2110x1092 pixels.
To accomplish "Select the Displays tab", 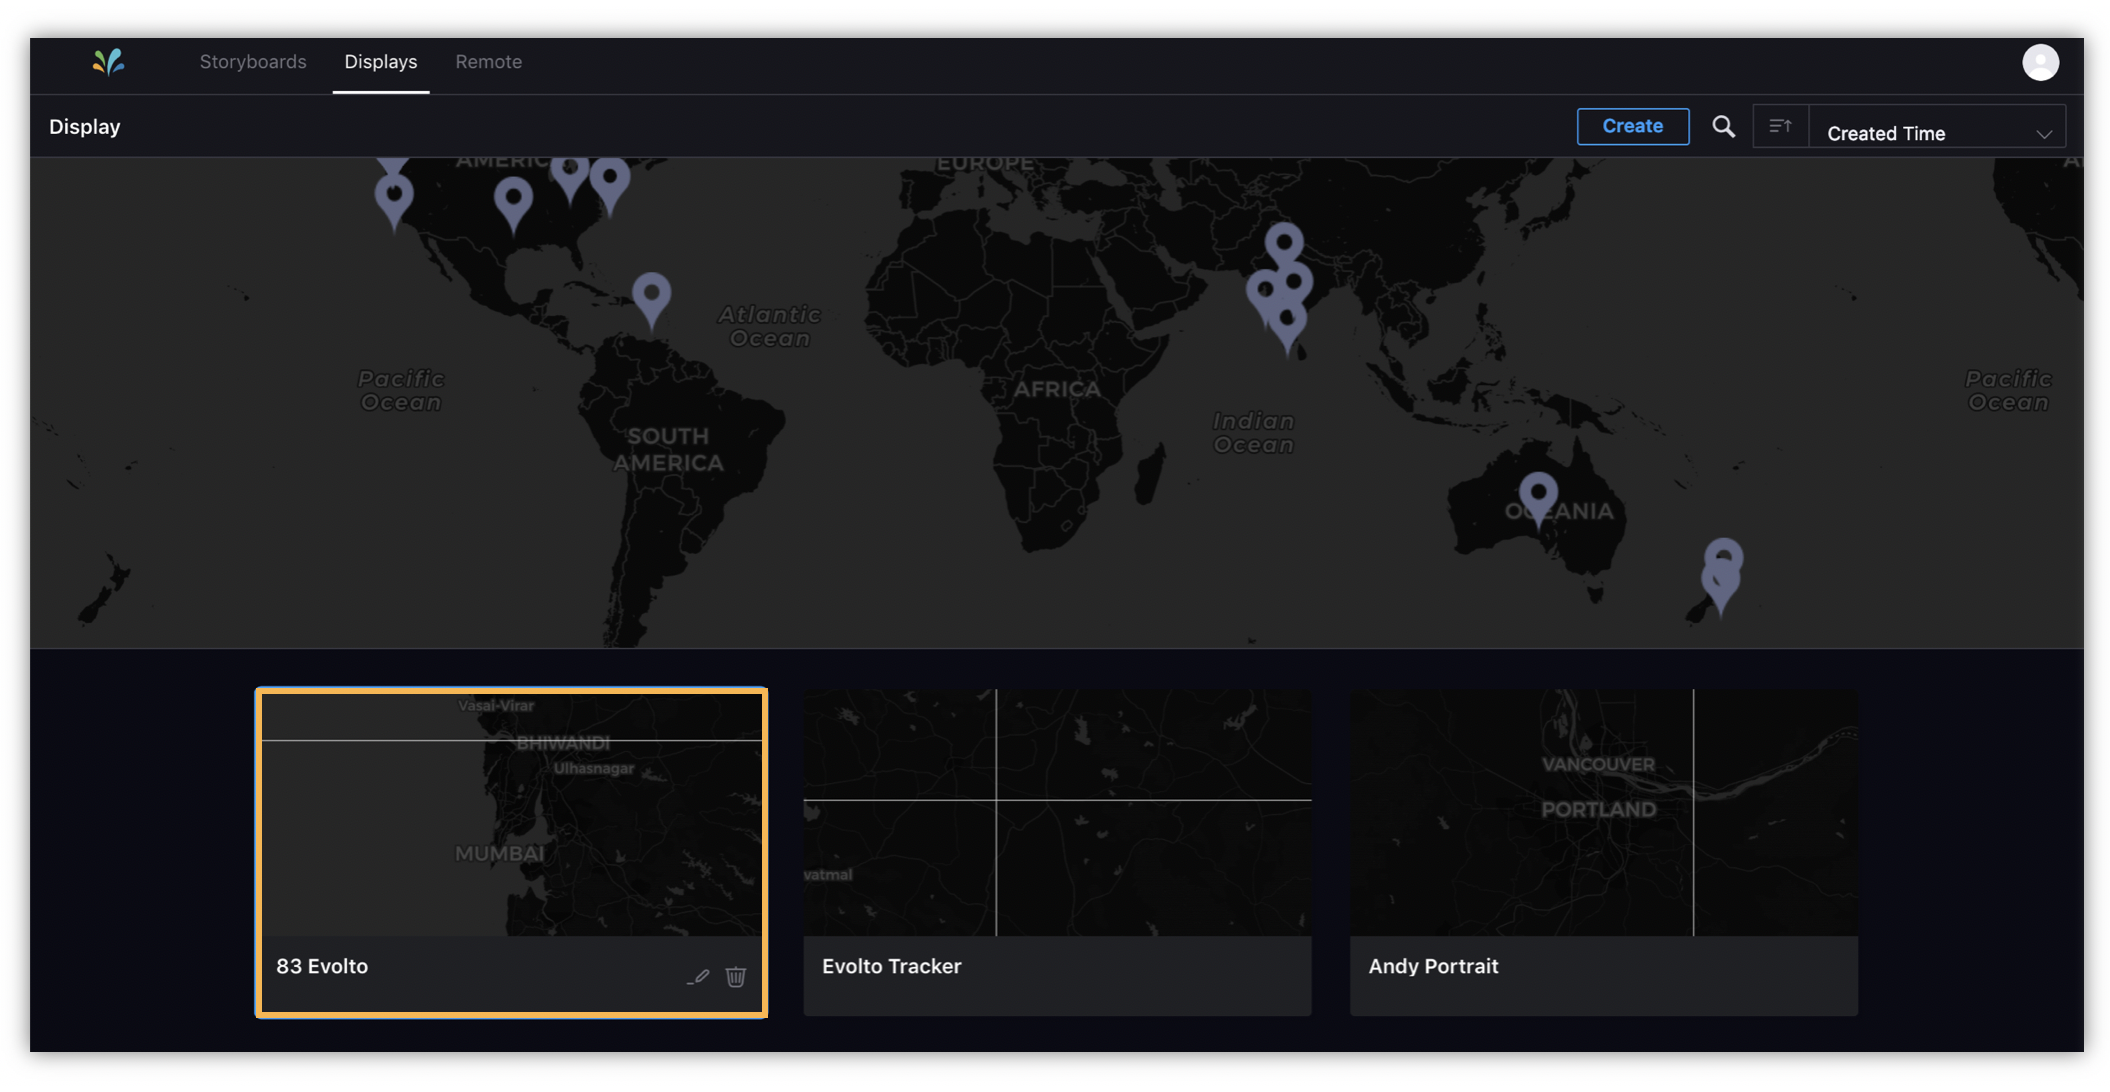I will (x=380, y=62).
